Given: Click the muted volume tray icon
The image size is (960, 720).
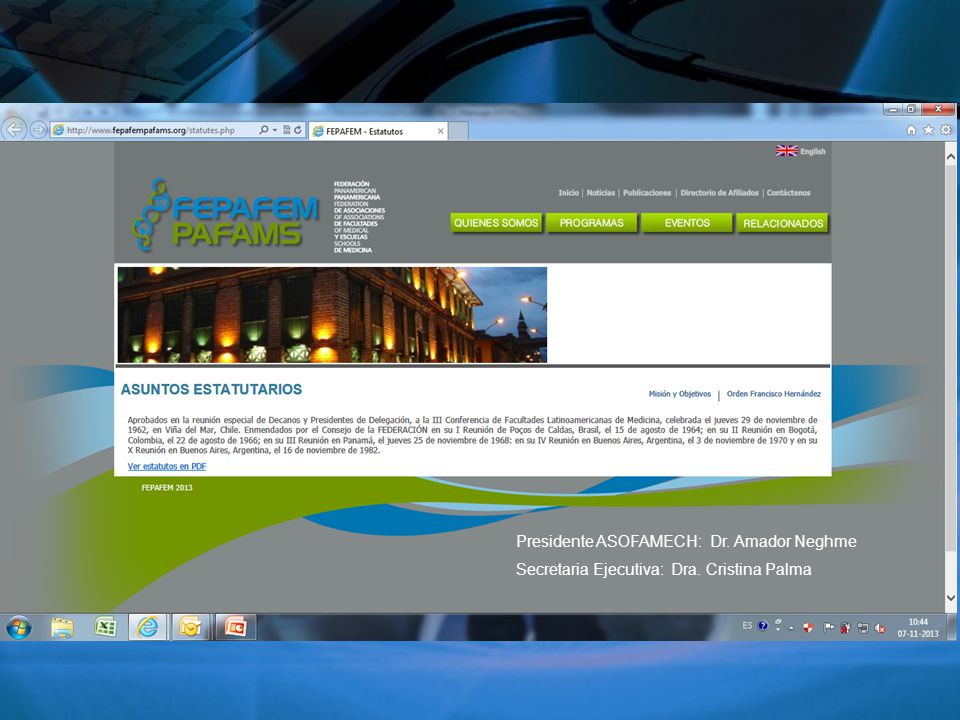Looking at the screenshot, I should [880, 628].
